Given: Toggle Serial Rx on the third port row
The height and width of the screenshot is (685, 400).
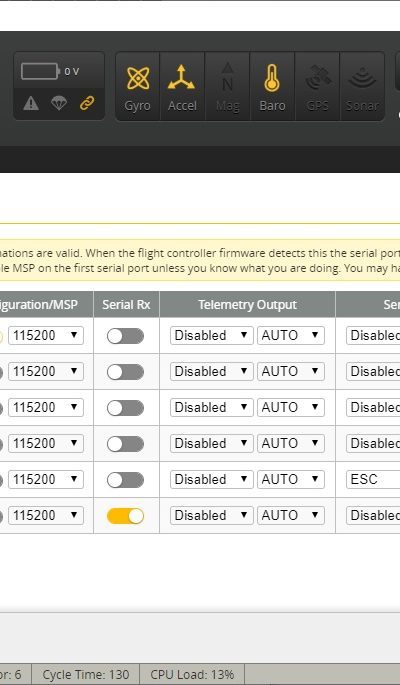Looking at the screenshot, I should (125, 408).
